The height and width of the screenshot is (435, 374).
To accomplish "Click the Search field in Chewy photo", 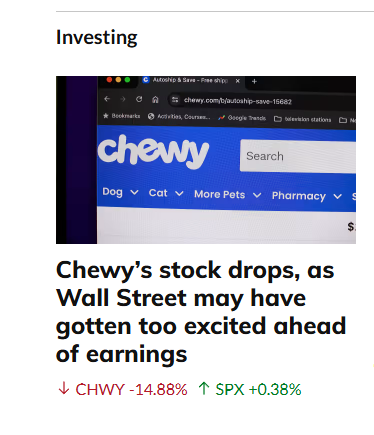I will [298, 156].
